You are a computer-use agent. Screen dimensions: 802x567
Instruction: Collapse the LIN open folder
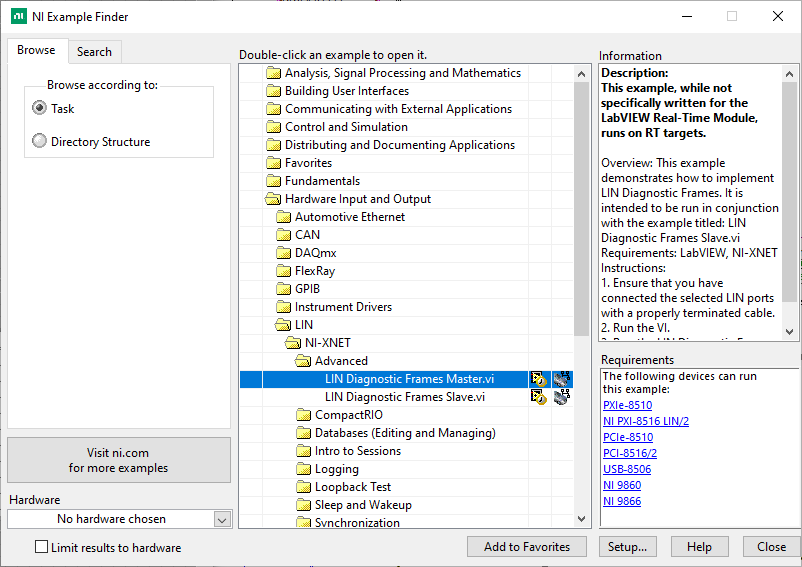click(283, 325)
